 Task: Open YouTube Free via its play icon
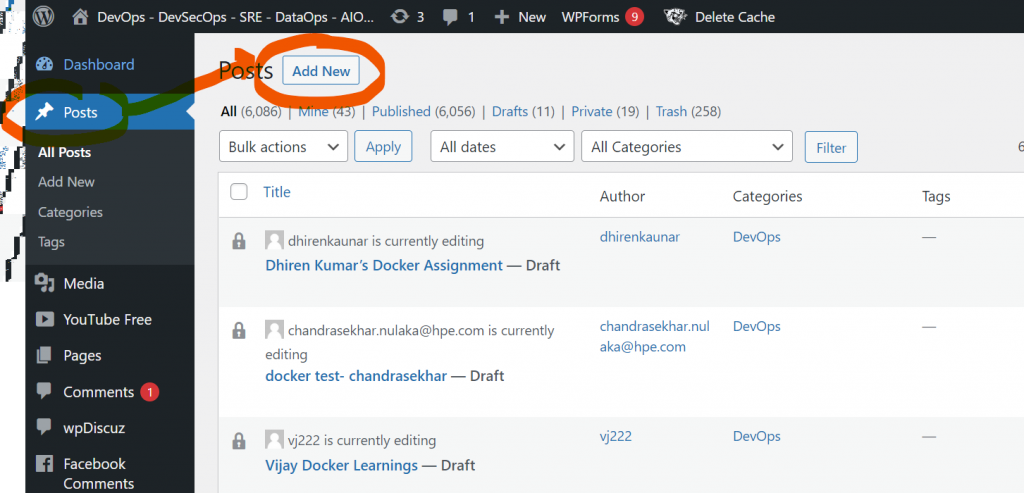click(44, 320)
